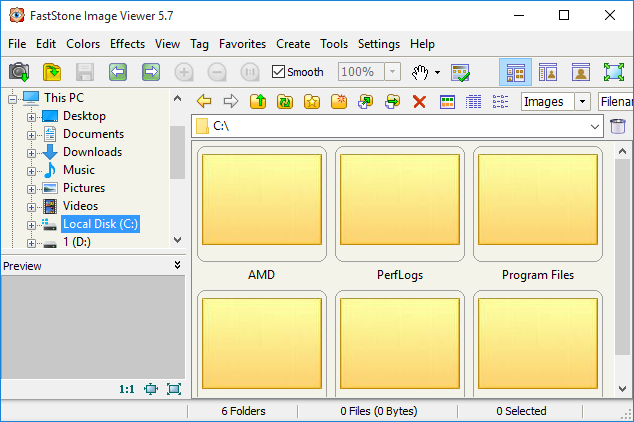Click the preview best fit icon

point(151,389)
